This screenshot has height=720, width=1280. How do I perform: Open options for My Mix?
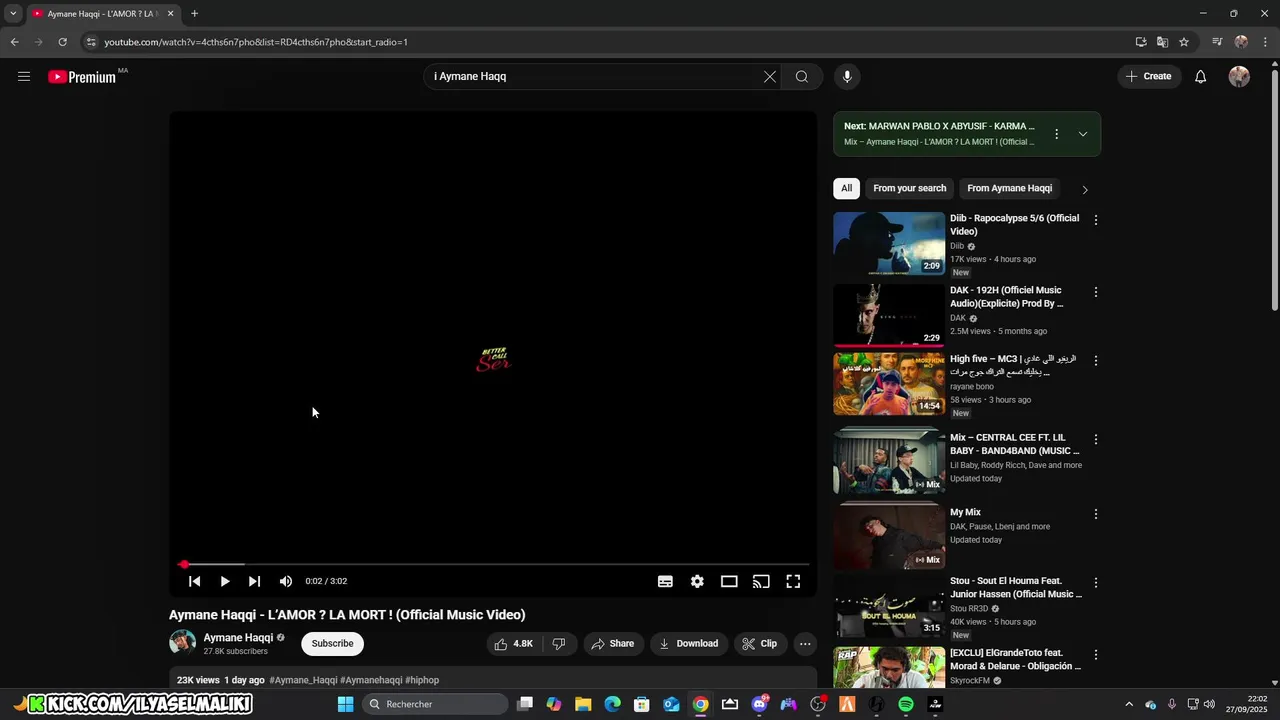(1096, 514)
